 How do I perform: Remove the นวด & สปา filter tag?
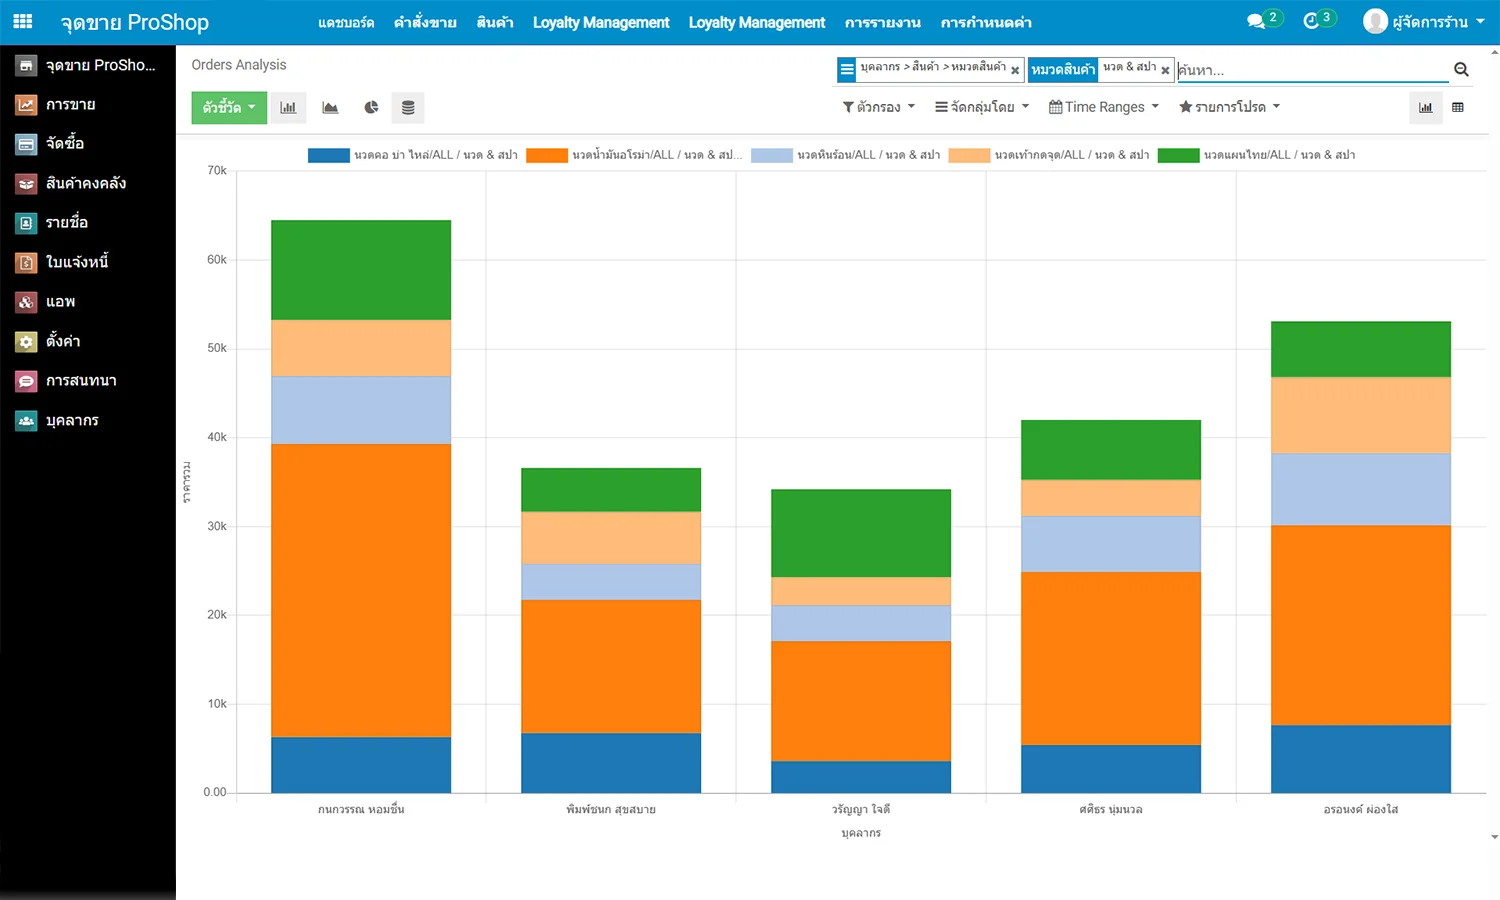(x=1165, y=71)
